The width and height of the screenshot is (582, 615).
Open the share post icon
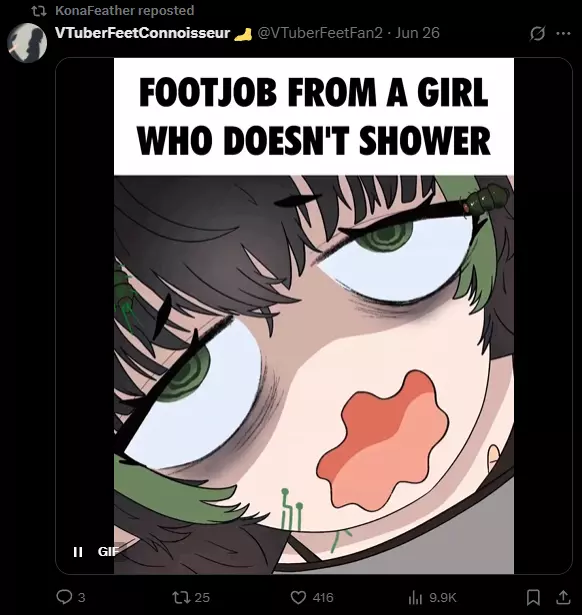563,597
